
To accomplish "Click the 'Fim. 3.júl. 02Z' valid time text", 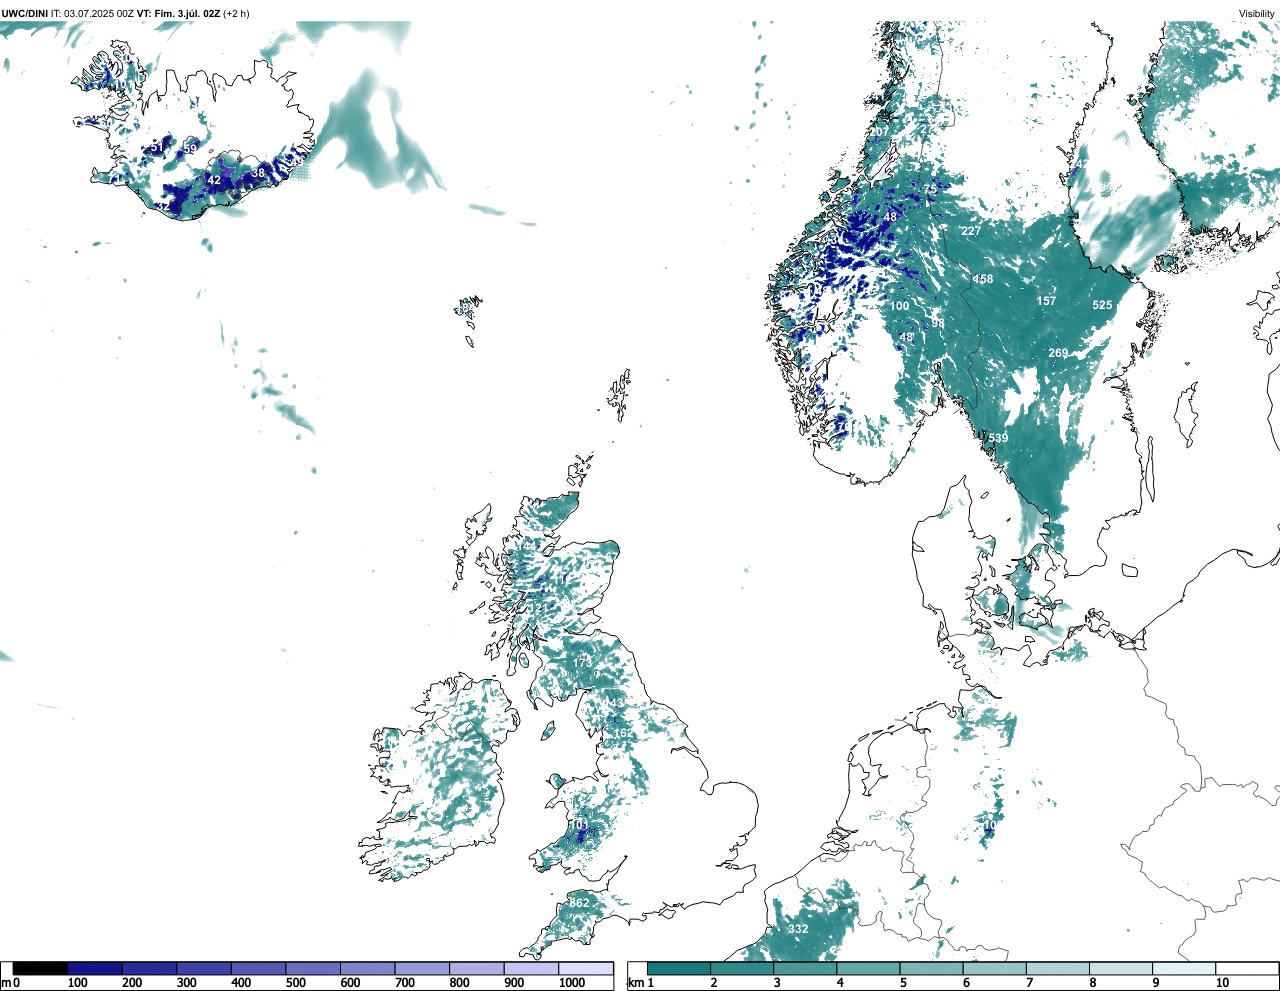I will tap(187, 13).
